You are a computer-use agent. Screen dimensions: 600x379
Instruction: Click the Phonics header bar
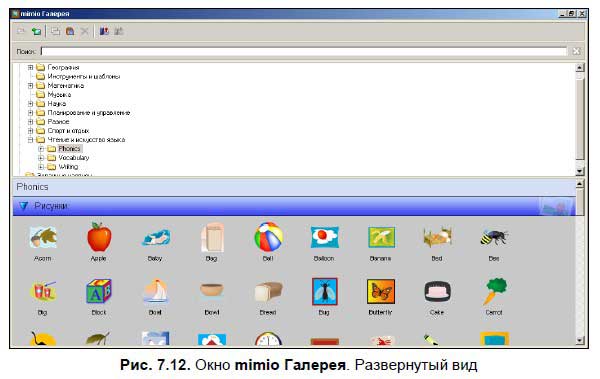(x=294, y=187)
